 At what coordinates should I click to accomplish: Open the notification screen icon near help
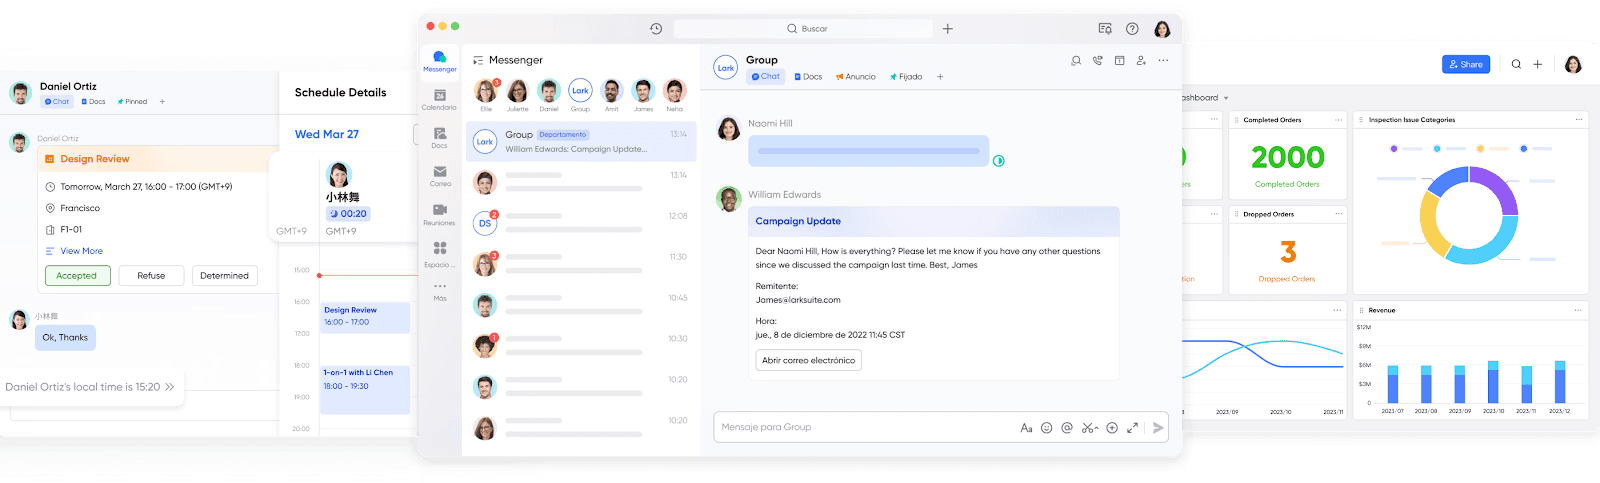click(x=1105, y=29)
